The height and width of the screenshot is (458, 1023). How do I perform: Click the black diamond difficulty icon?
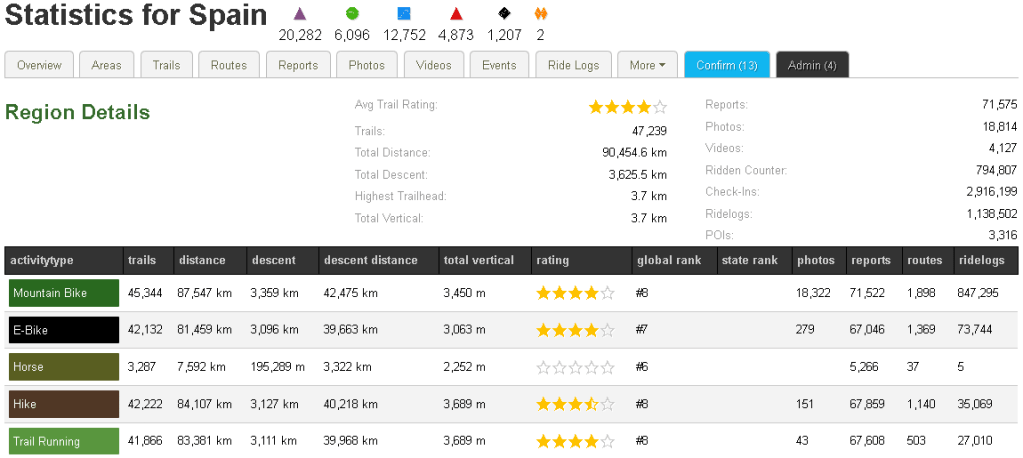(504, 14)
